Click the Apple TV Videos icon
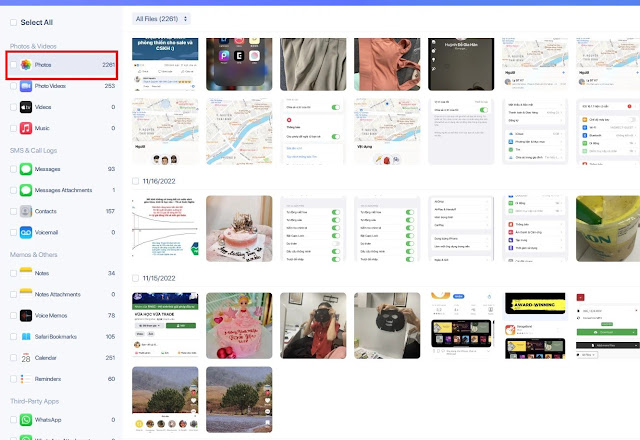The width and height of the screenshot is (640, 440). click(x=26, y=107)
